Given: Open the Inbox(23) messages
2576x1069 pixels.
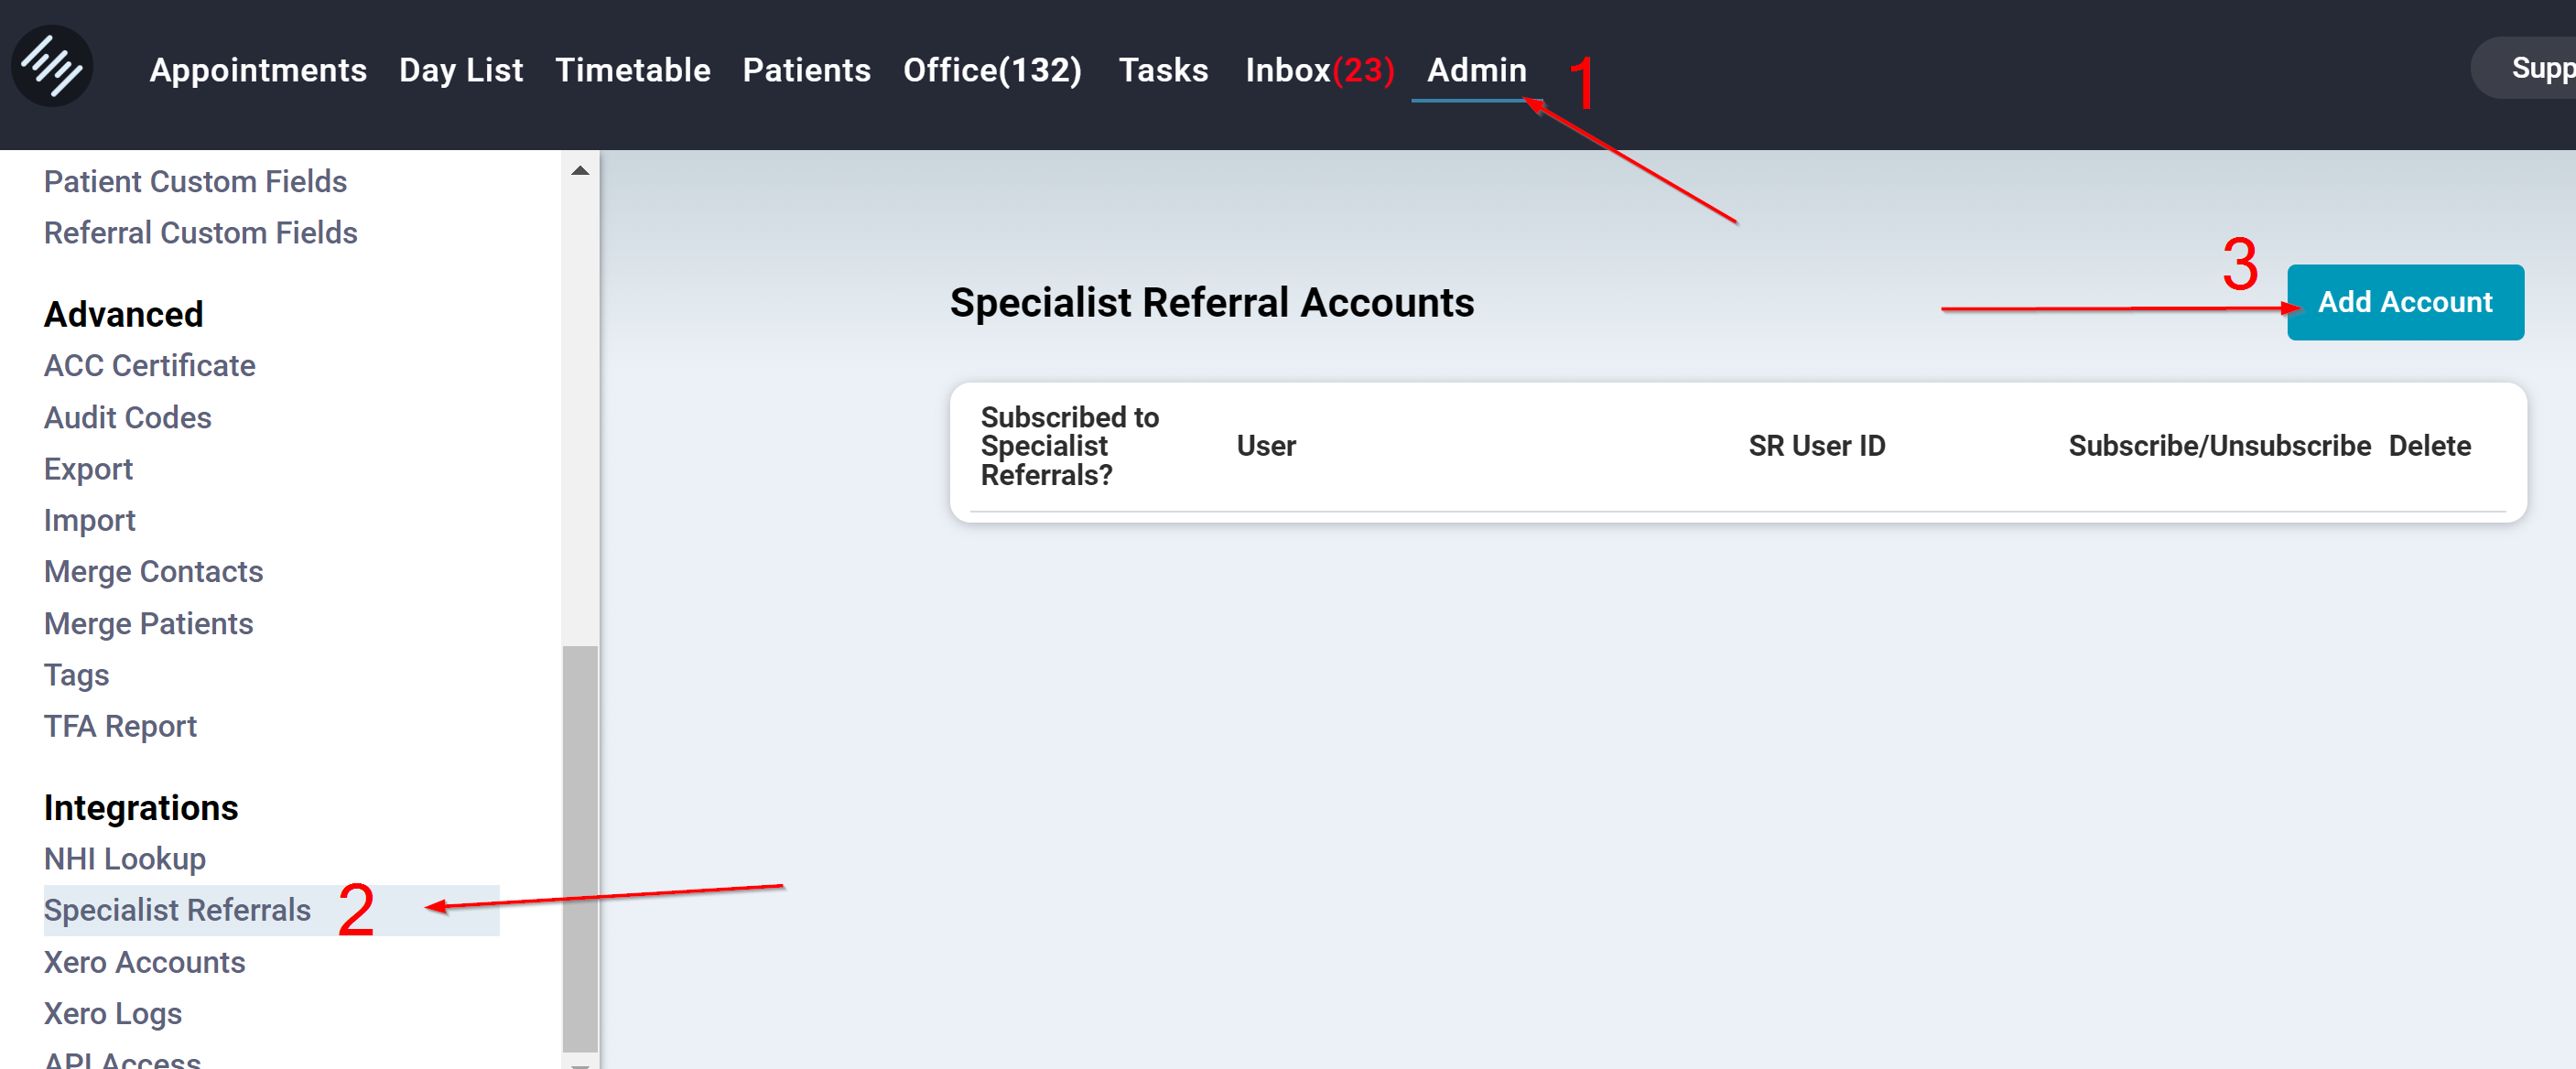Looking at the screenshot, I should pyautogui.click(x=1318, y=70).
